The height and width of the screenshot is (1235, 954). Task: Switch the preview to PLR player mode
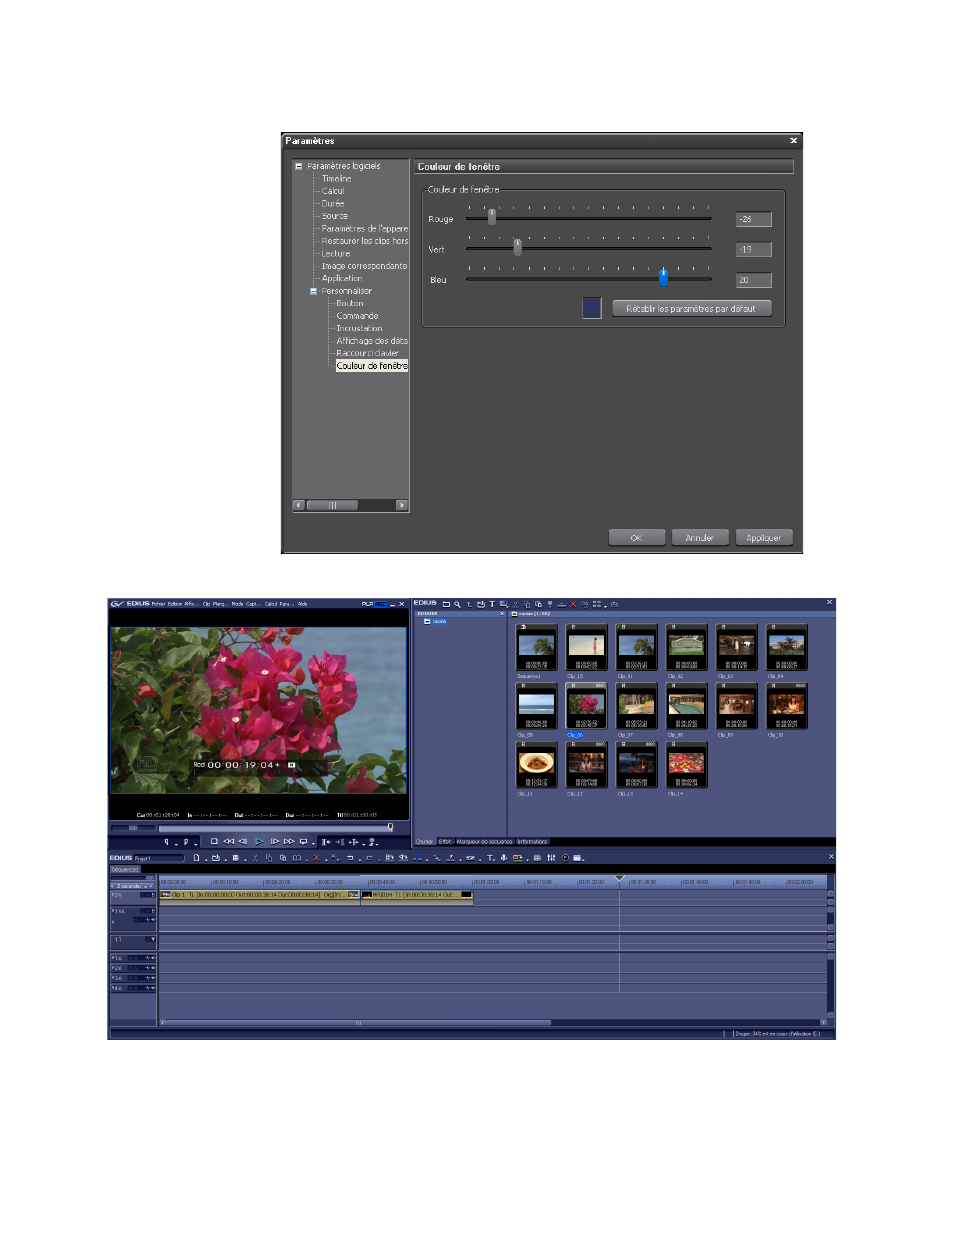point(367,603)
